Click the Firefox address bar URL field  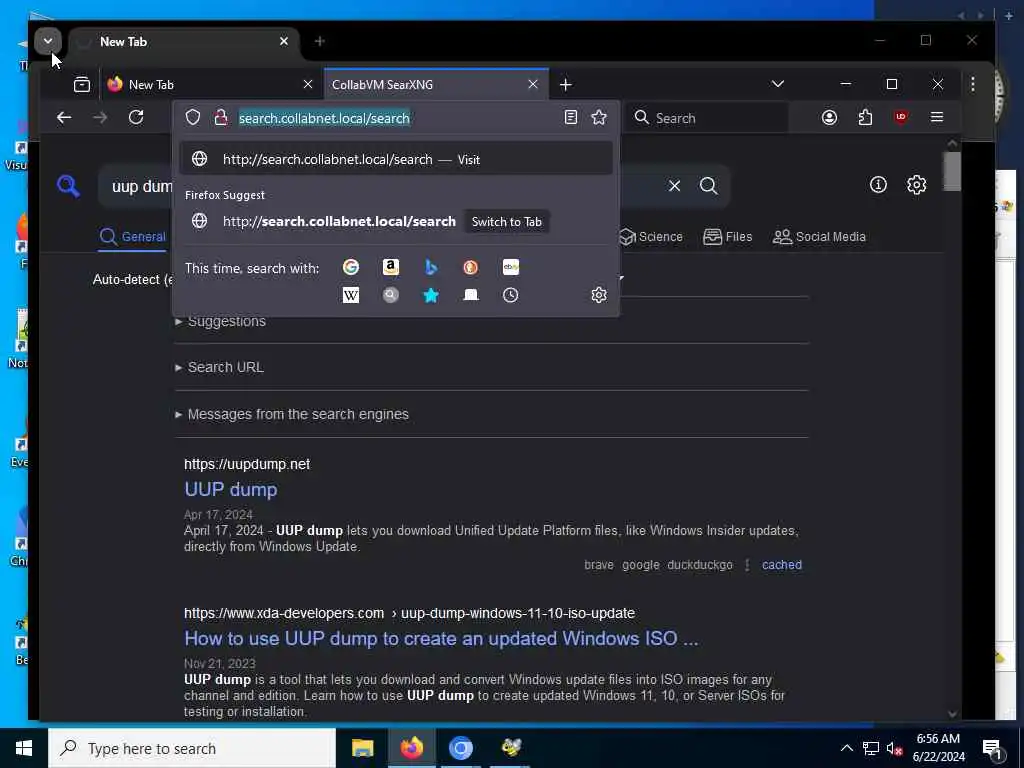[x=398, y=118]
